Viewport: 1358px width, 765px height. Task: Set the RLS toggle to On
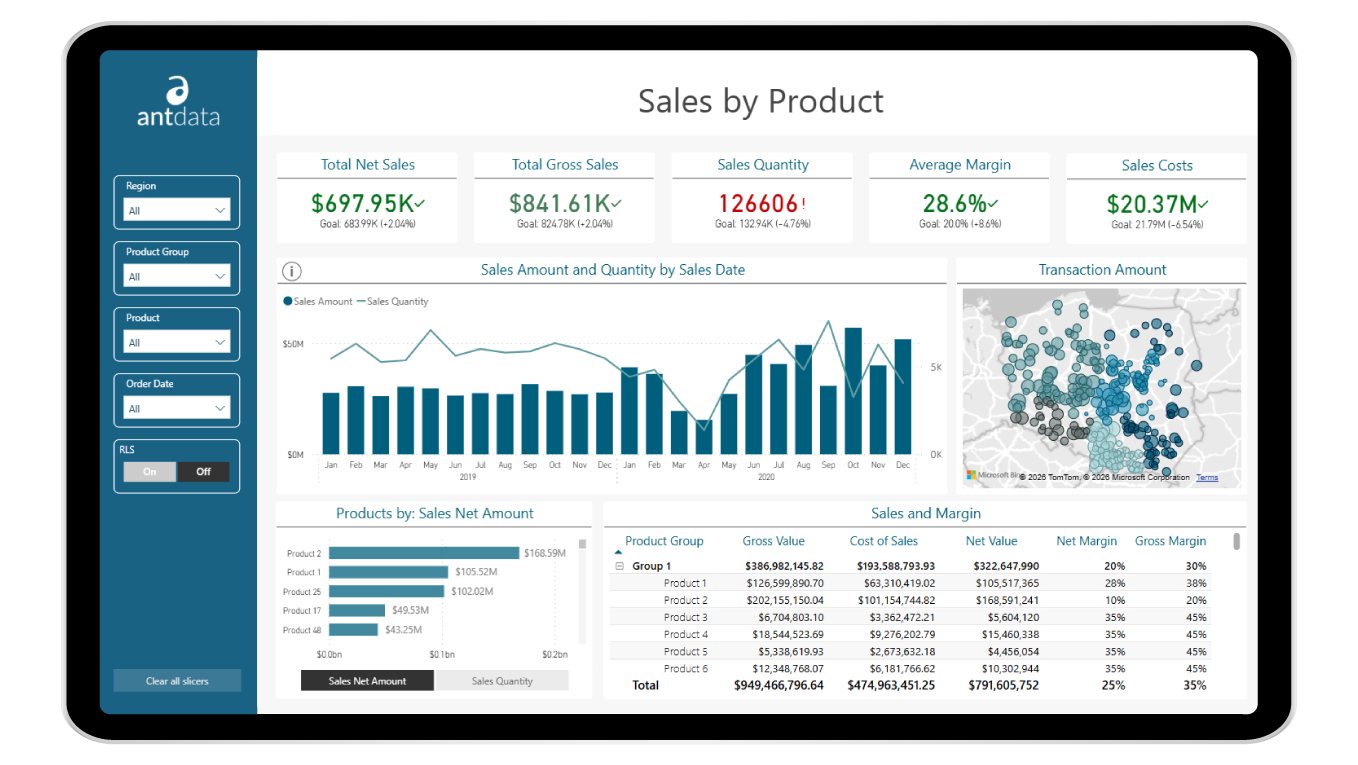[148, 471]
